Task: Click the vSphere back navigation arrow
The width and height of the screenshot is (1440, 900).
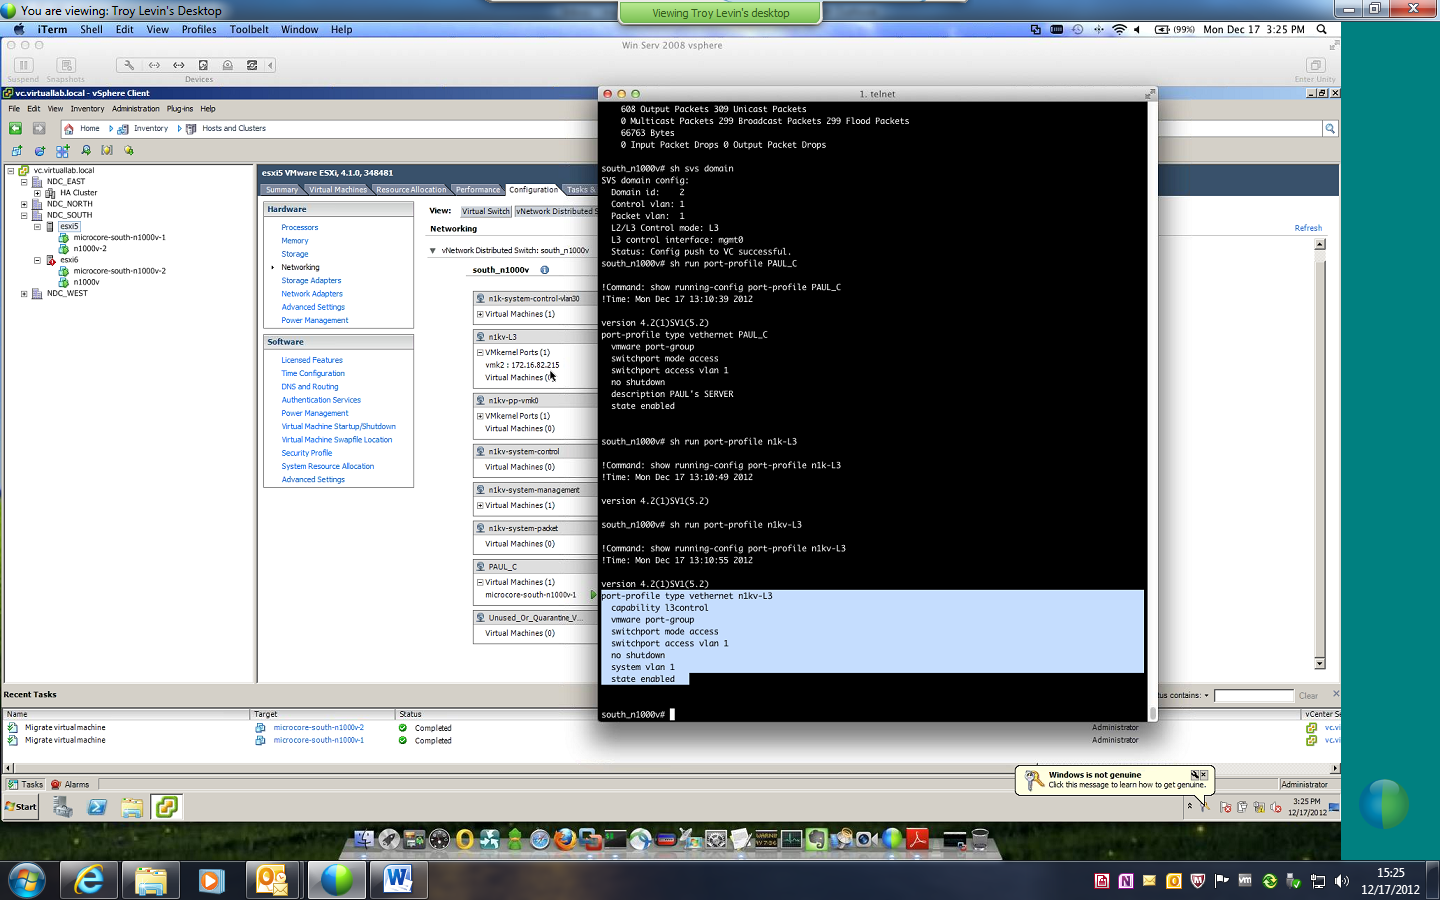Action: coord(15,128)
